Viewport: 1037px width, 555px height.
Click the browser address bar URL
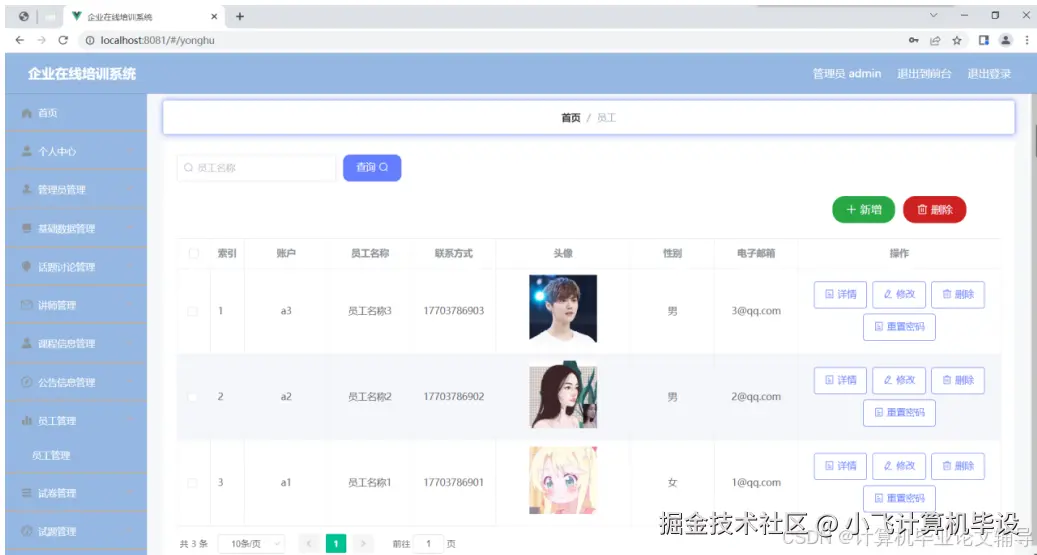tap(157, 40)
